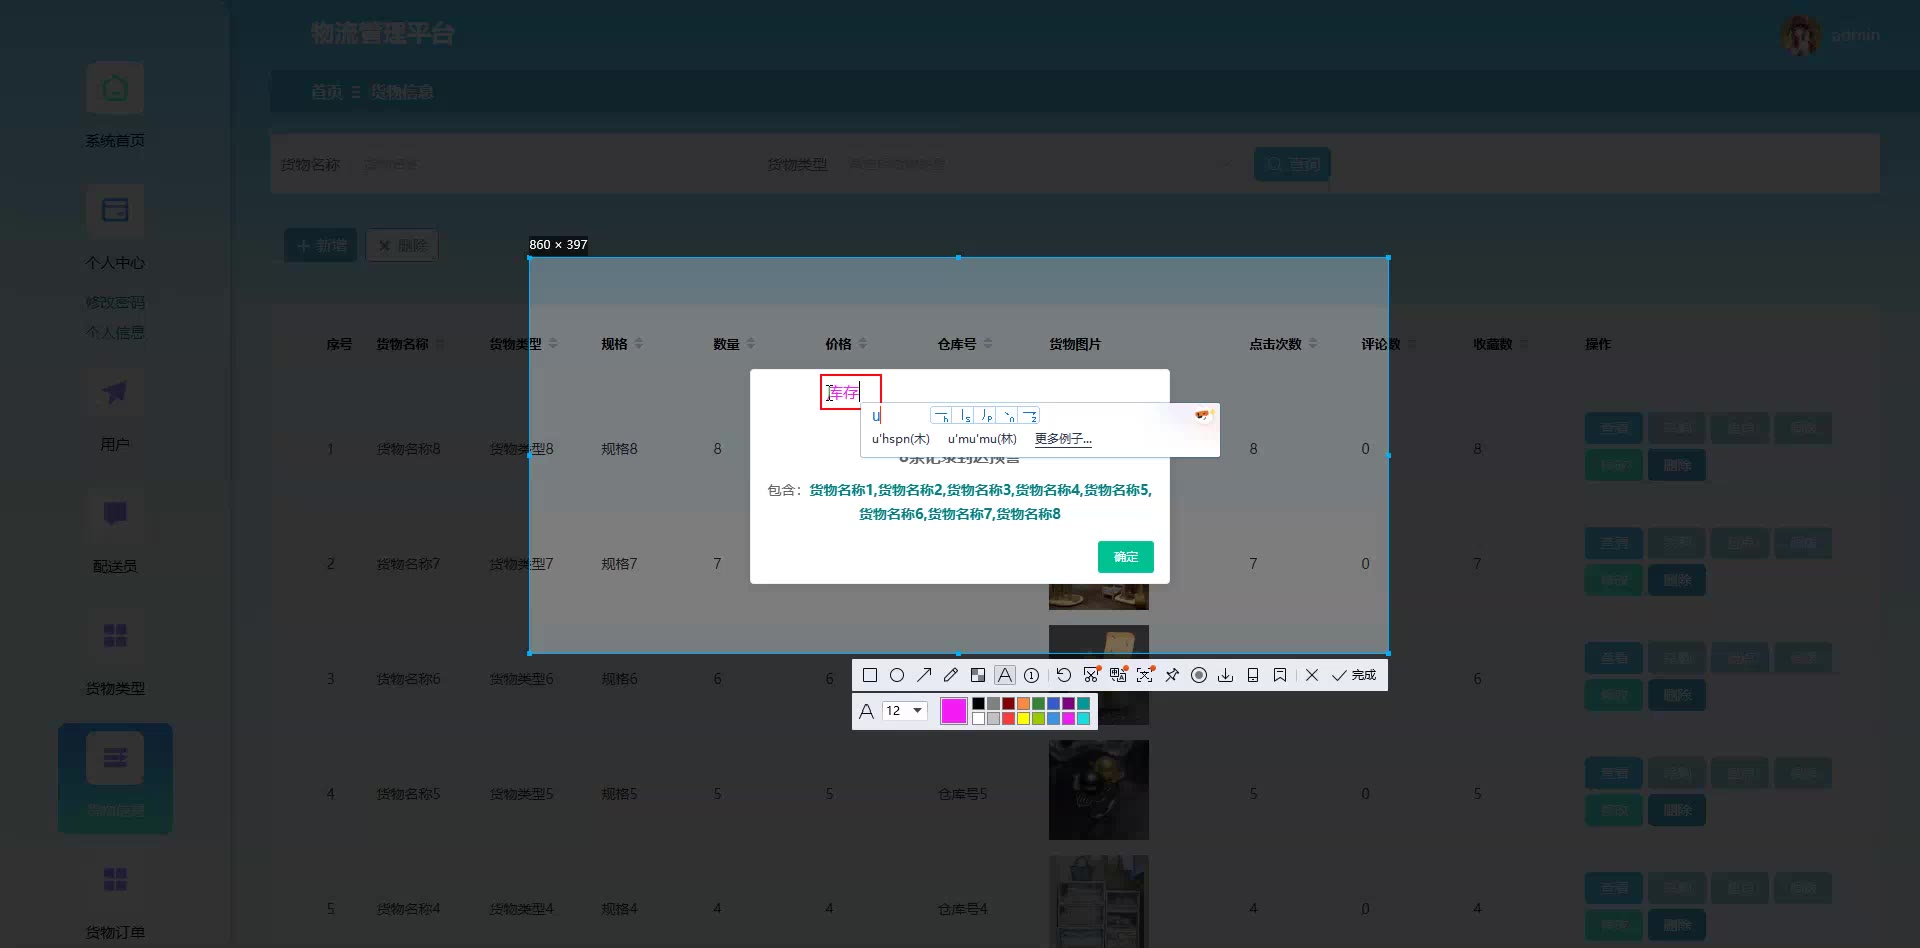Pin the screenshot to the screen
The image size is (1920, 948).
coord(1172,675)
